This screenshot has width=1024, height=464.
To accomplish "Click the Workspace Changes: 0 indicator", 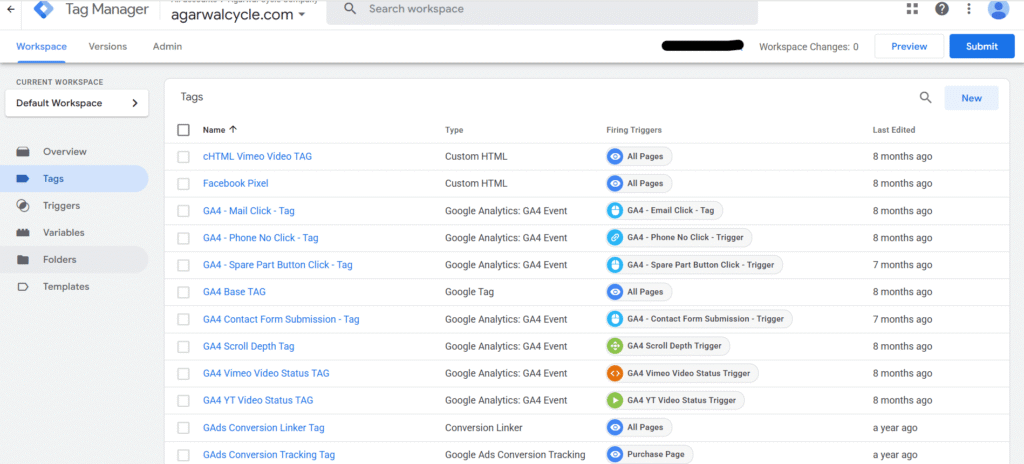I will (808, 47).
